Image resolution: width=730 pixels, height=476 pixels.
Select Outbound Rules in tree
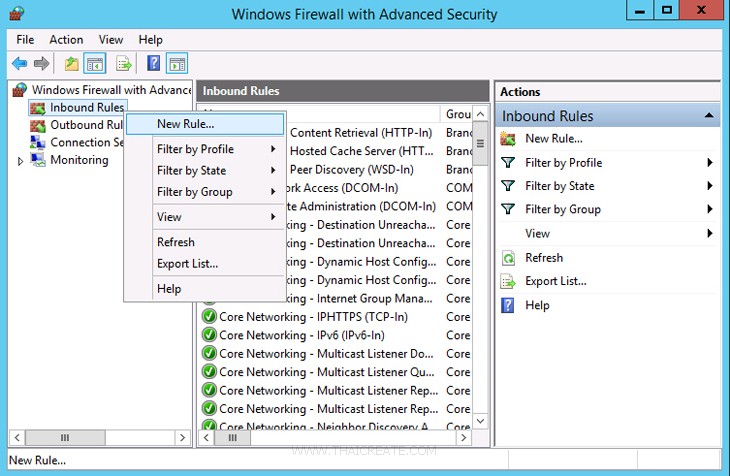coord(86,125)
